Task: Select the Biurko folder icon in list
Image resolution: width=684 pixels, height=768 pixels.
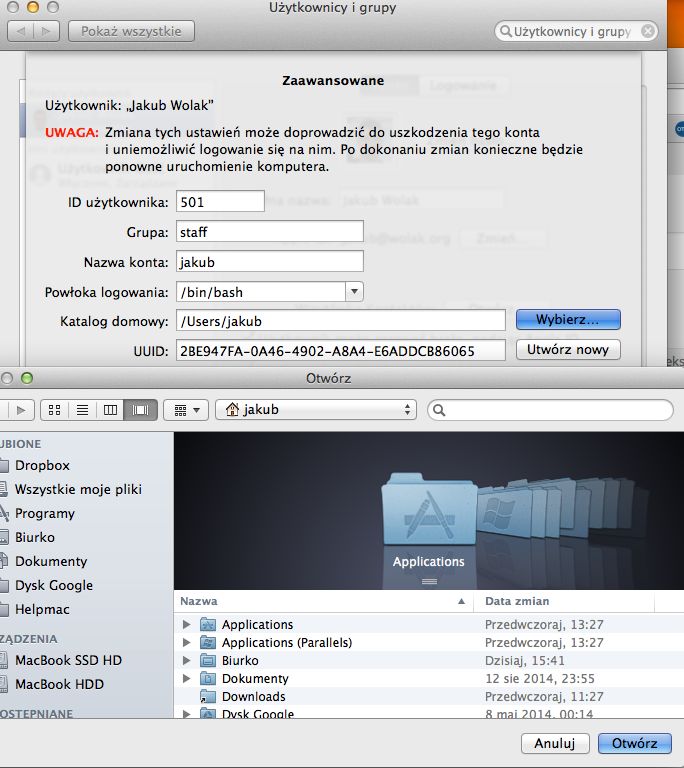Action: point(208,661)
